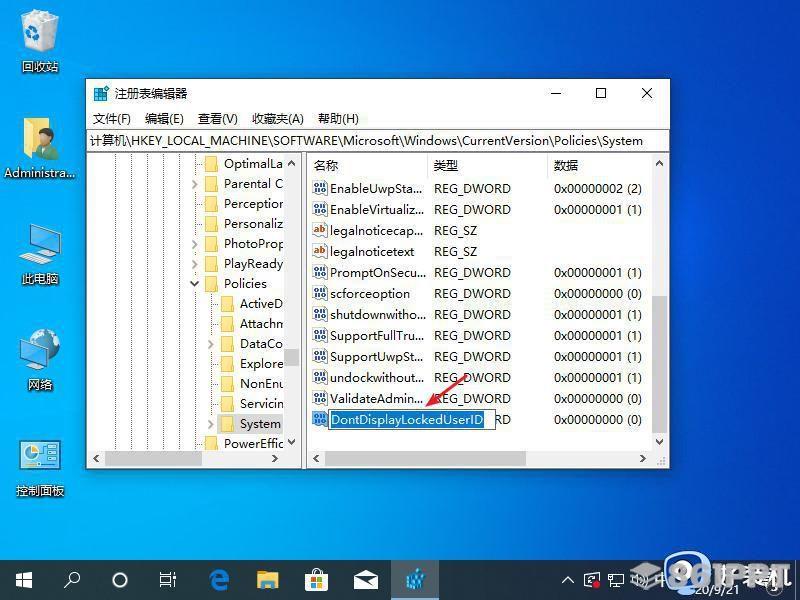Screen dimensions: 800x600
Task: Select the shutdownwitho... value icon
Action: click(320, 314)
